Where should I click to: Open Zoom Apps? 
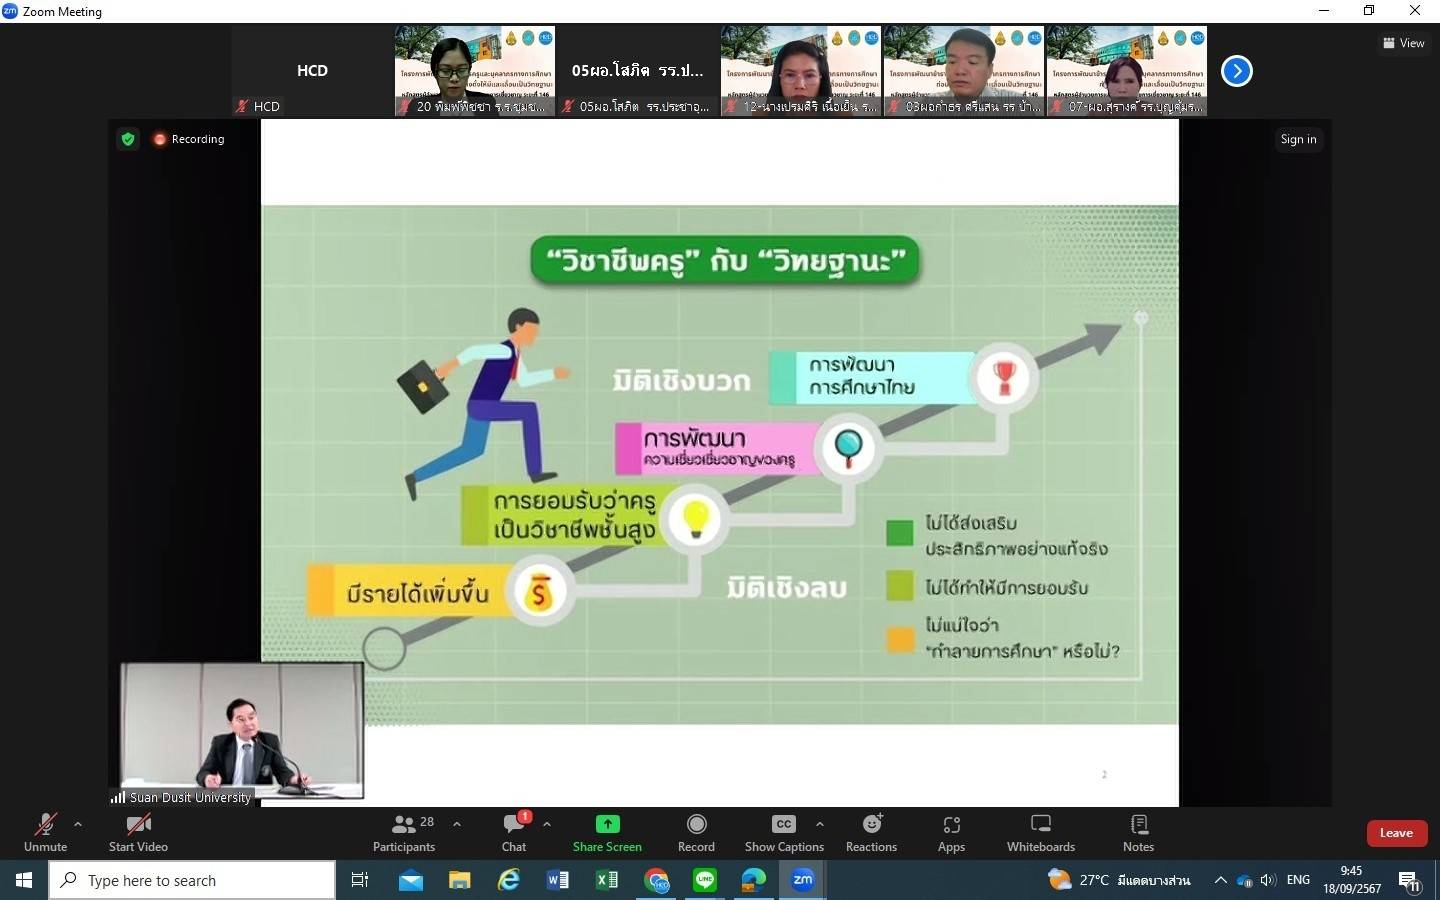pyautogui.click(x=951, y=832)
